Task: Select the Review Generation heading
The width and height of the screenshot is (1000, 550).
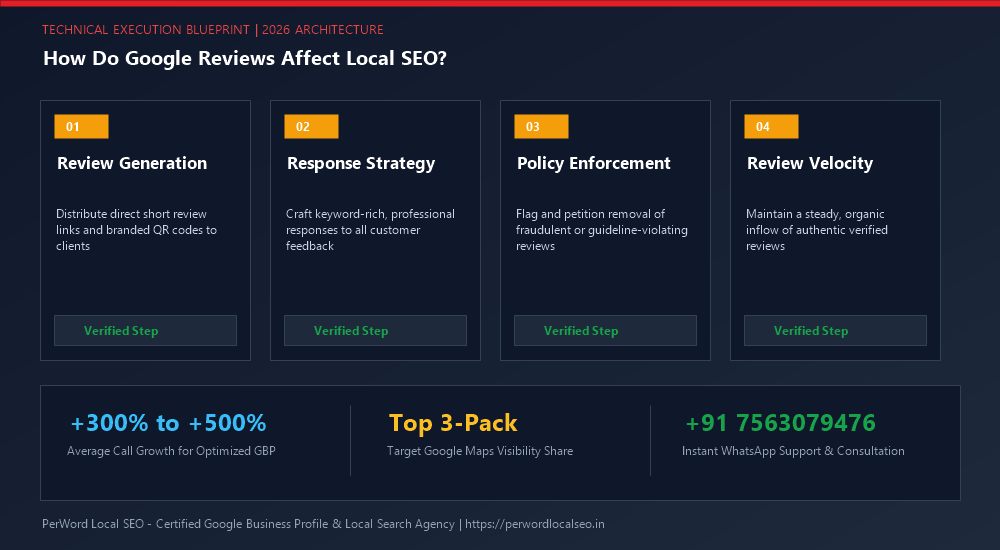Action: [x=132, y=163]
